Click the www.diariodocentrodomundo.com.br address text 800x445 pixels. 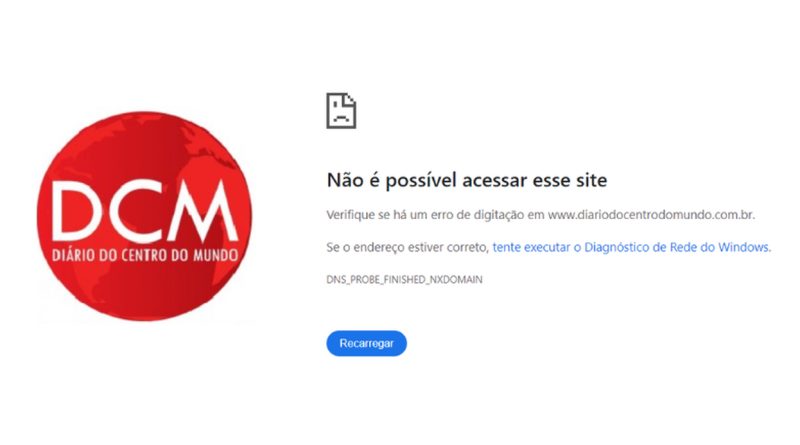point(651,215)
